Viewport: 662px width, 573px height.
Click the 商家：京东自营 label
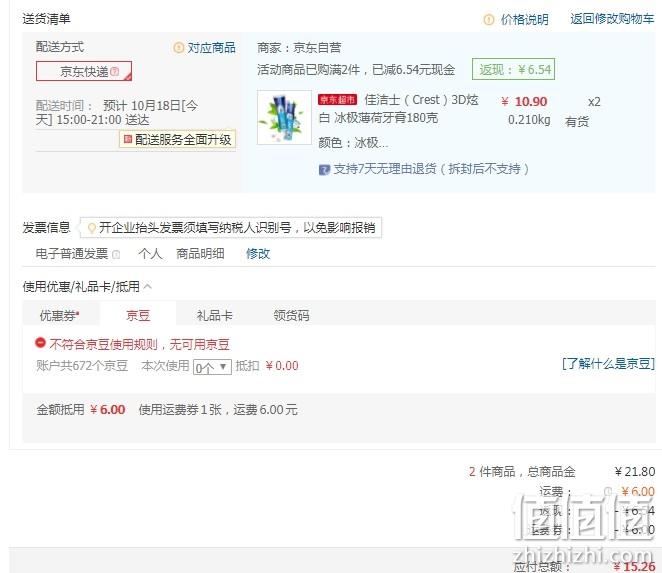pyautogui.click(x=299, y=48)
